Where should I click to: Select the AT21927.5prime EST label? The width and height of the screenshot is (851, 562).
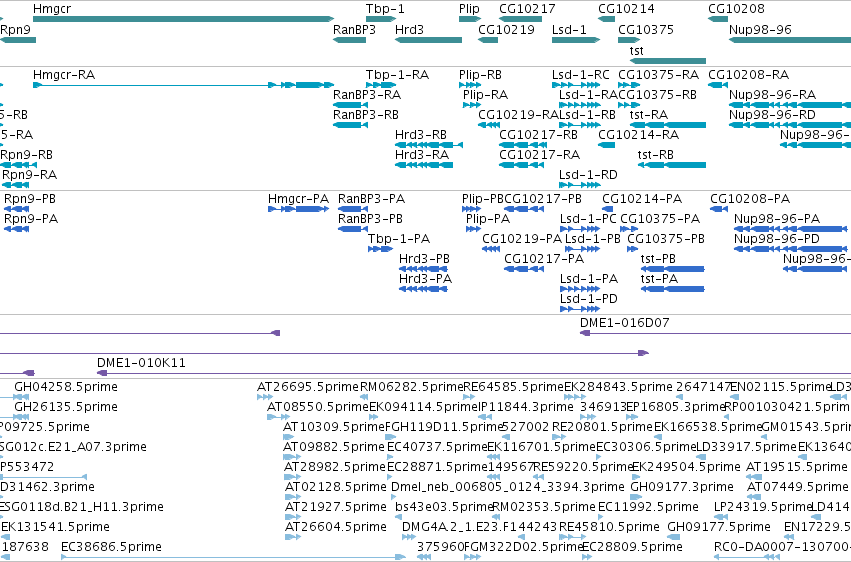335,508
